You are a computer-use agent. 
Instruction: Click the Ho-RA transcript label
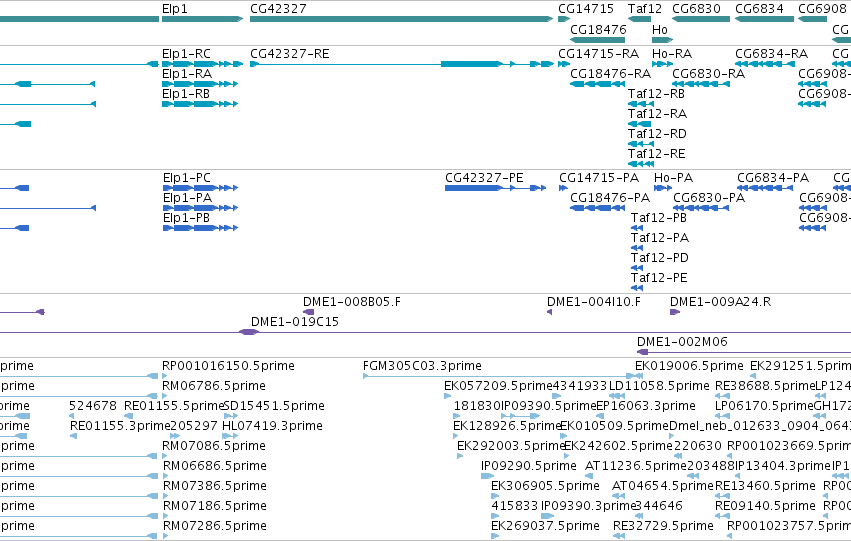pyautogui.click(x=672, y=54)
